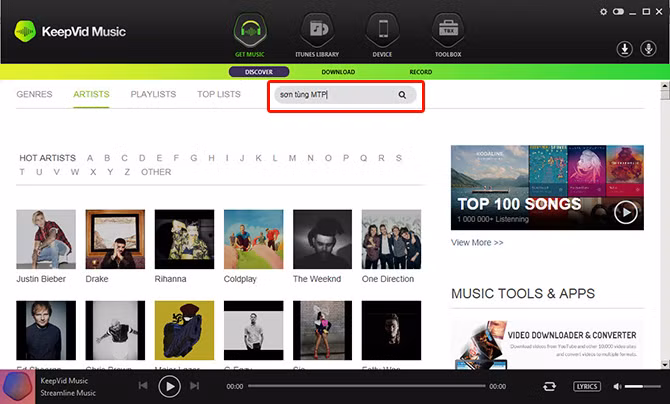Image resolution: width=670 pixels, height=404 pixels.
Task: Click the download arrow icon at top right
Action: 624,48
